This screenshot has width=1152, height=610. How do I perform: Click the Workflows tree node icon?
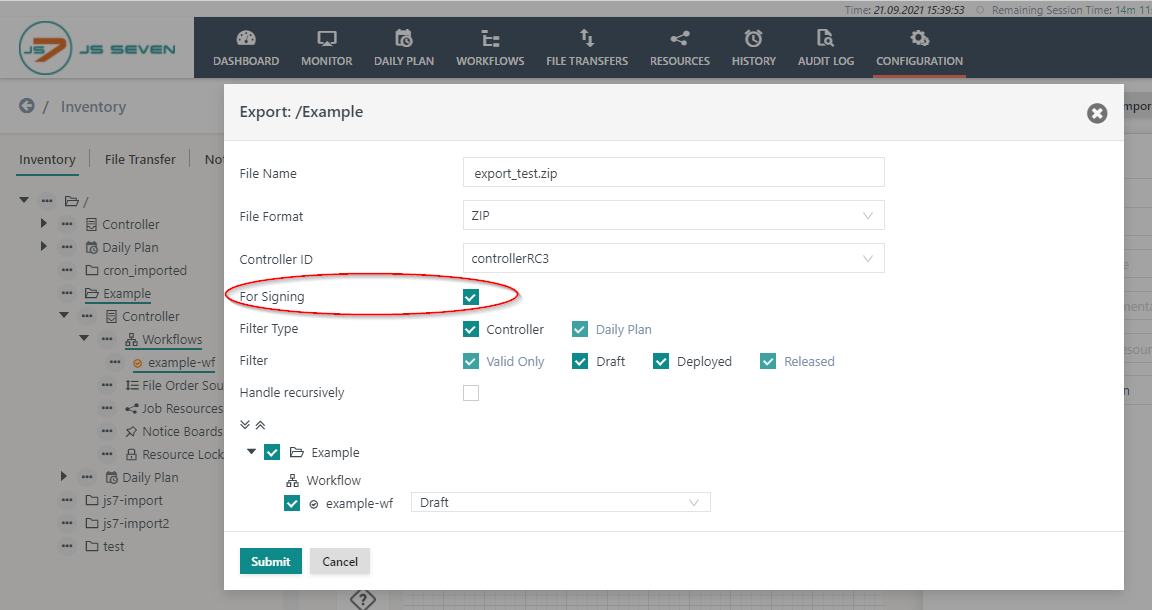(x=132, y=340)
